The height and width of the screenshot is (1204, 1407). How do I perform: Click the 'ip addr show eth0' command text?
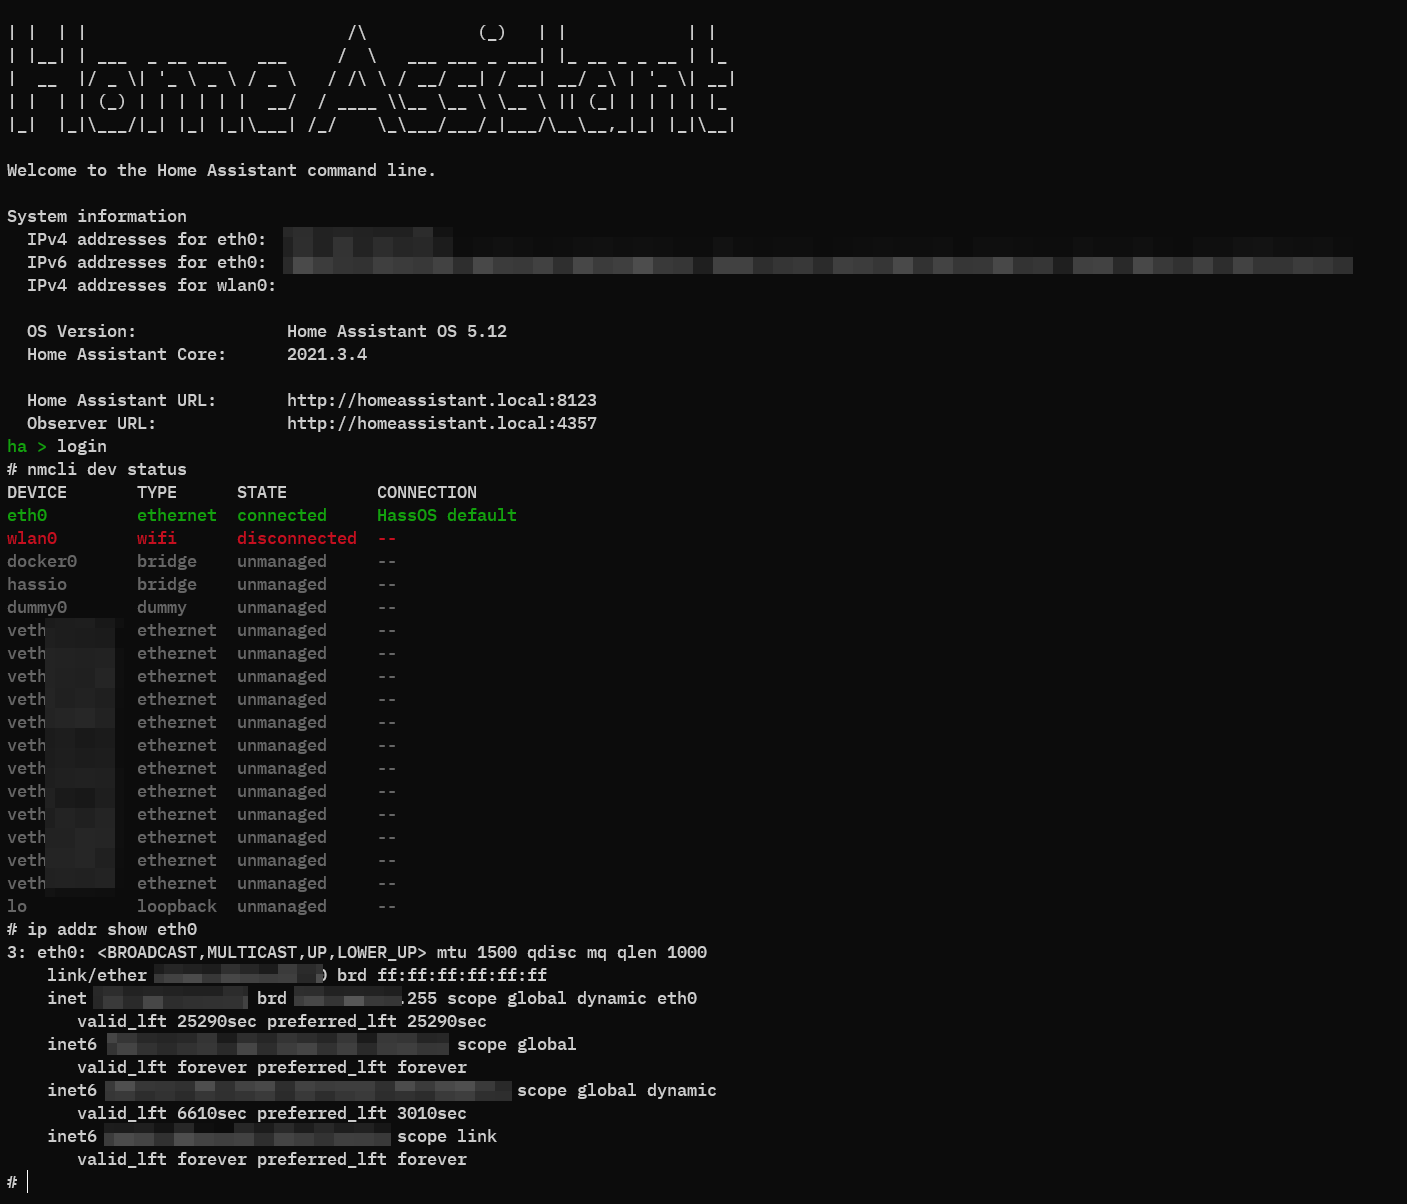point(112,929)
